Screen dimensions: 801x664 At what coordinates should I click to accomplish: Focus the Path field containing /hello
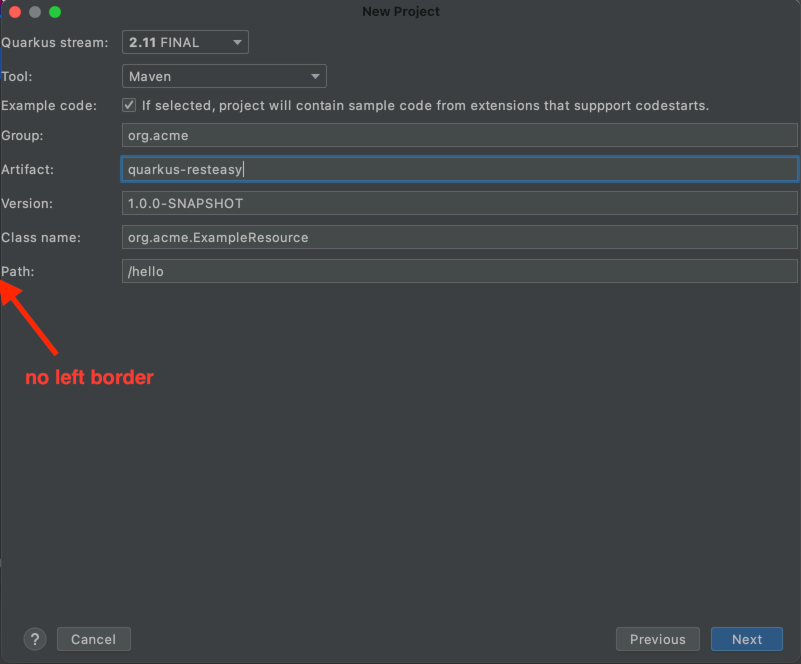point(460,271)
